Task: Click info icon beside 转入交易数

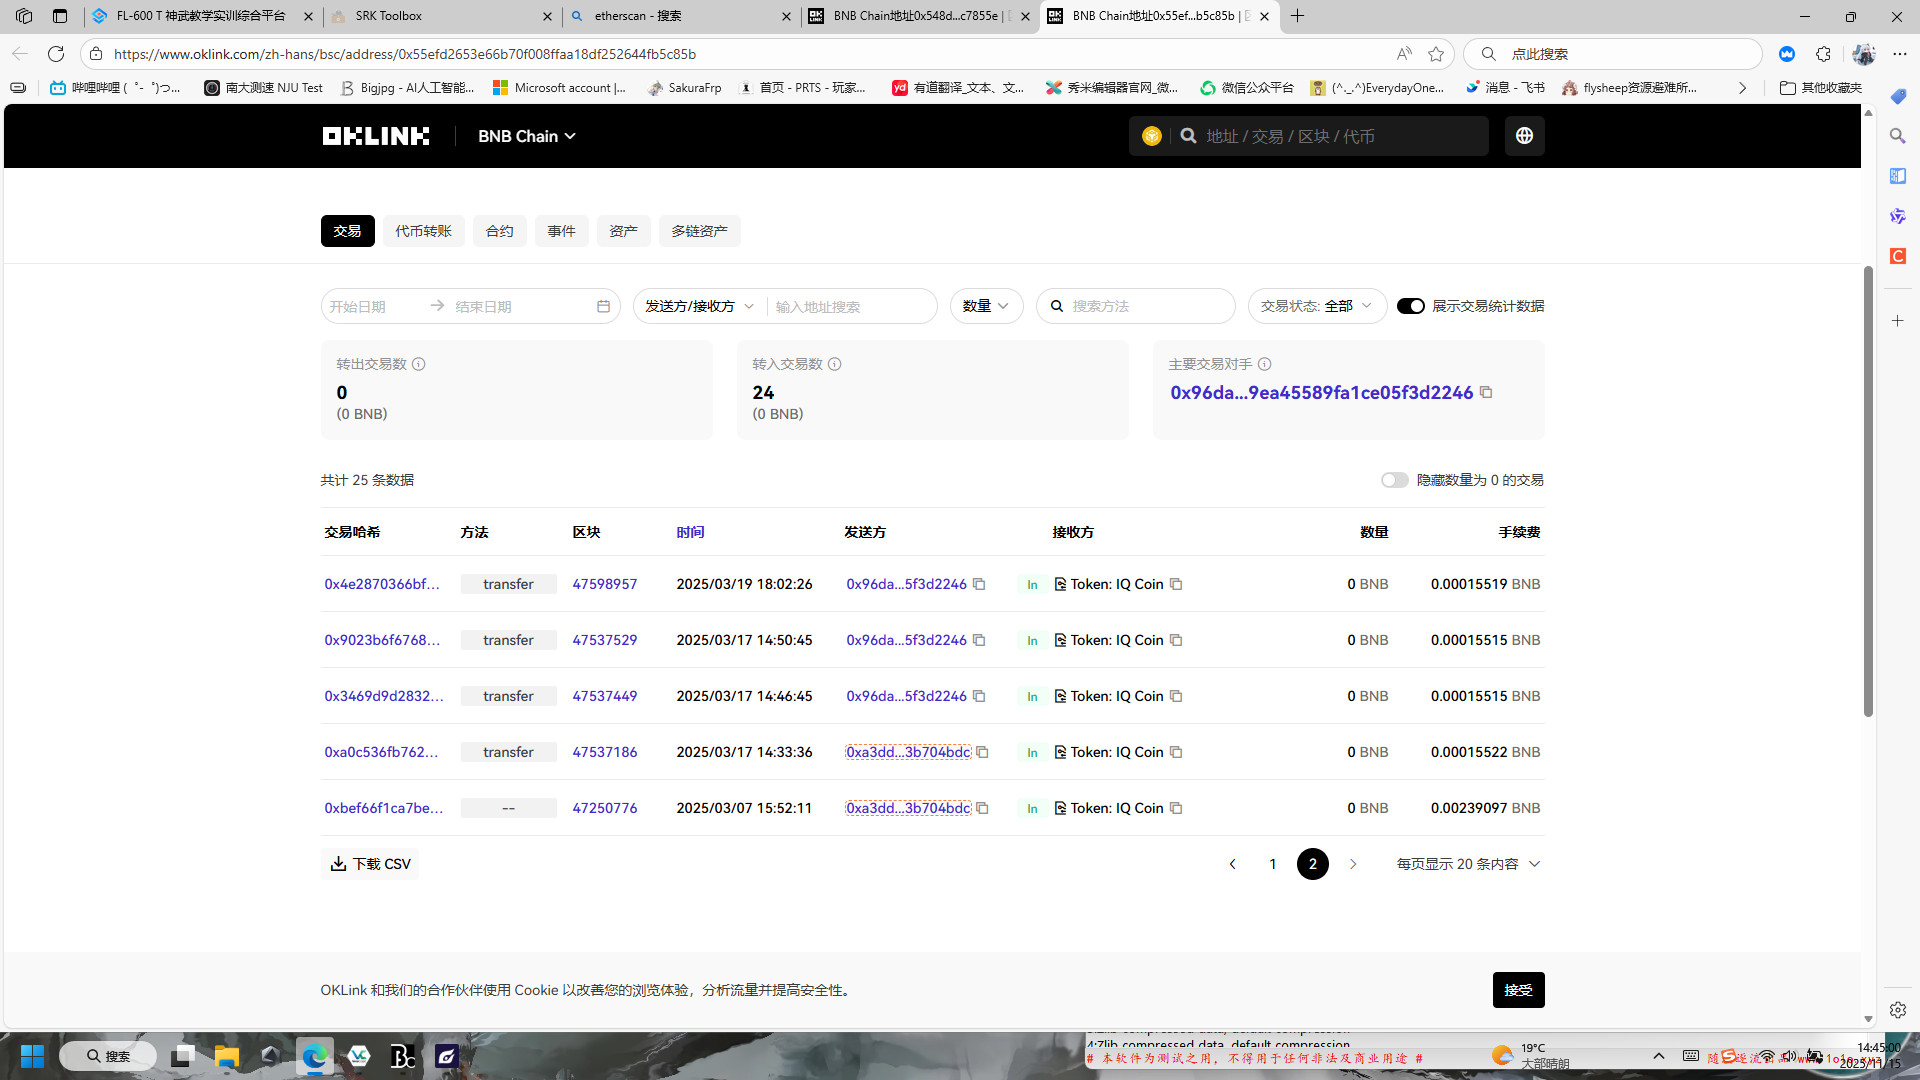Action: pyautogui.click(x=835, y=364)
